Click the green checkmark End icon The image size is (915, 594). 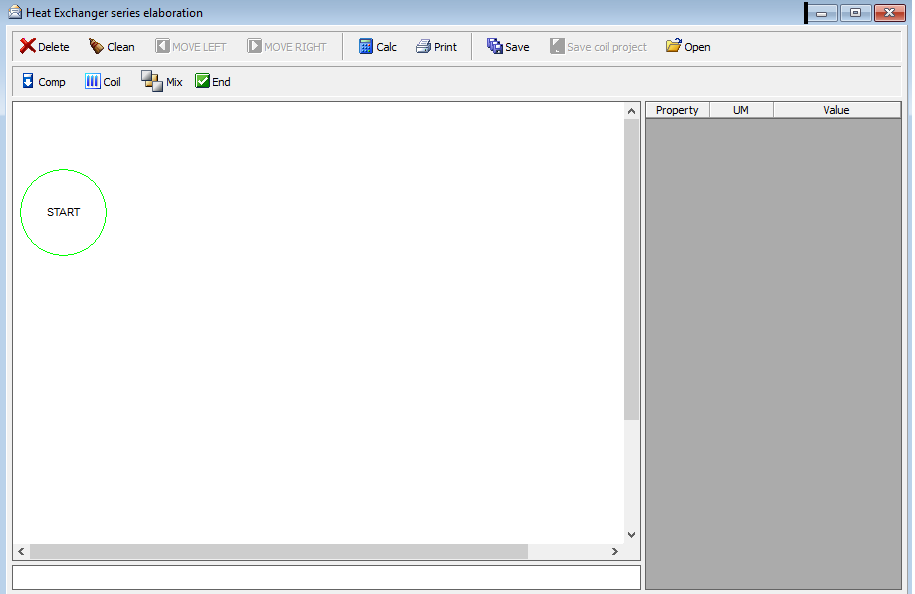(202, 81)
